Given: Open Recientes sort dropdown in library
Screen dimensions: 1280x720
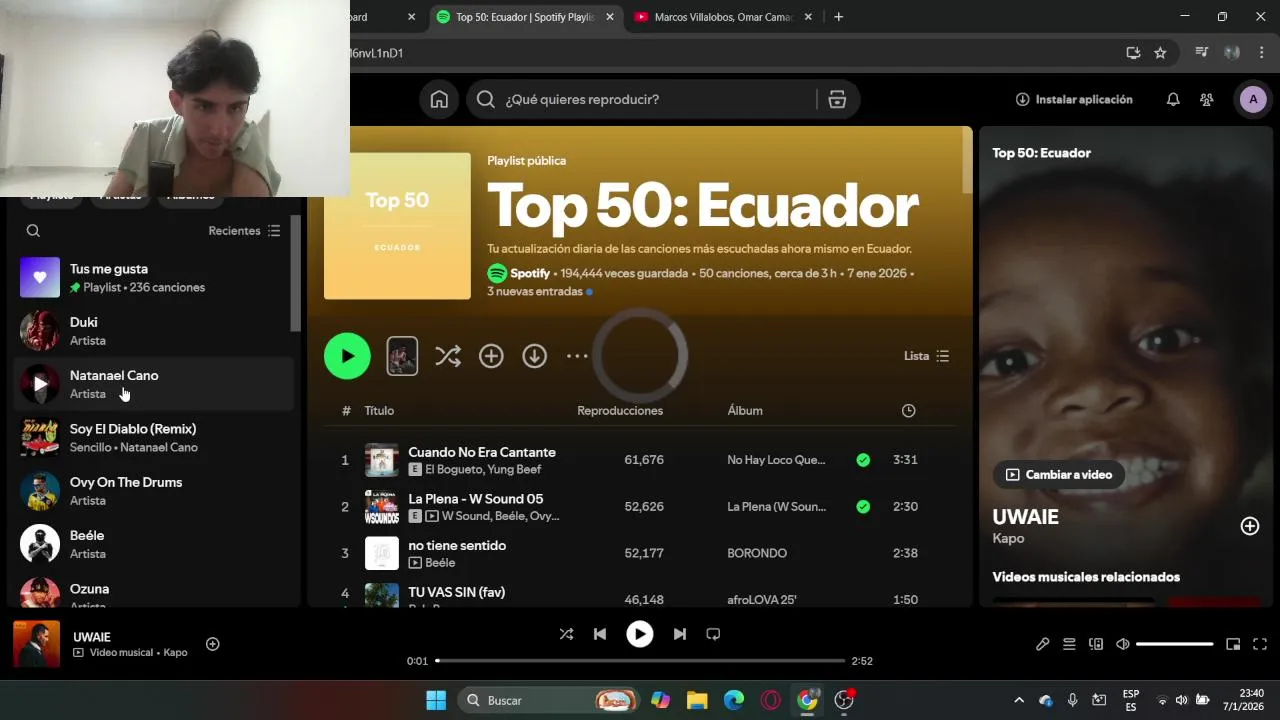Looking at the screenshot, I should tap(245, 231).
